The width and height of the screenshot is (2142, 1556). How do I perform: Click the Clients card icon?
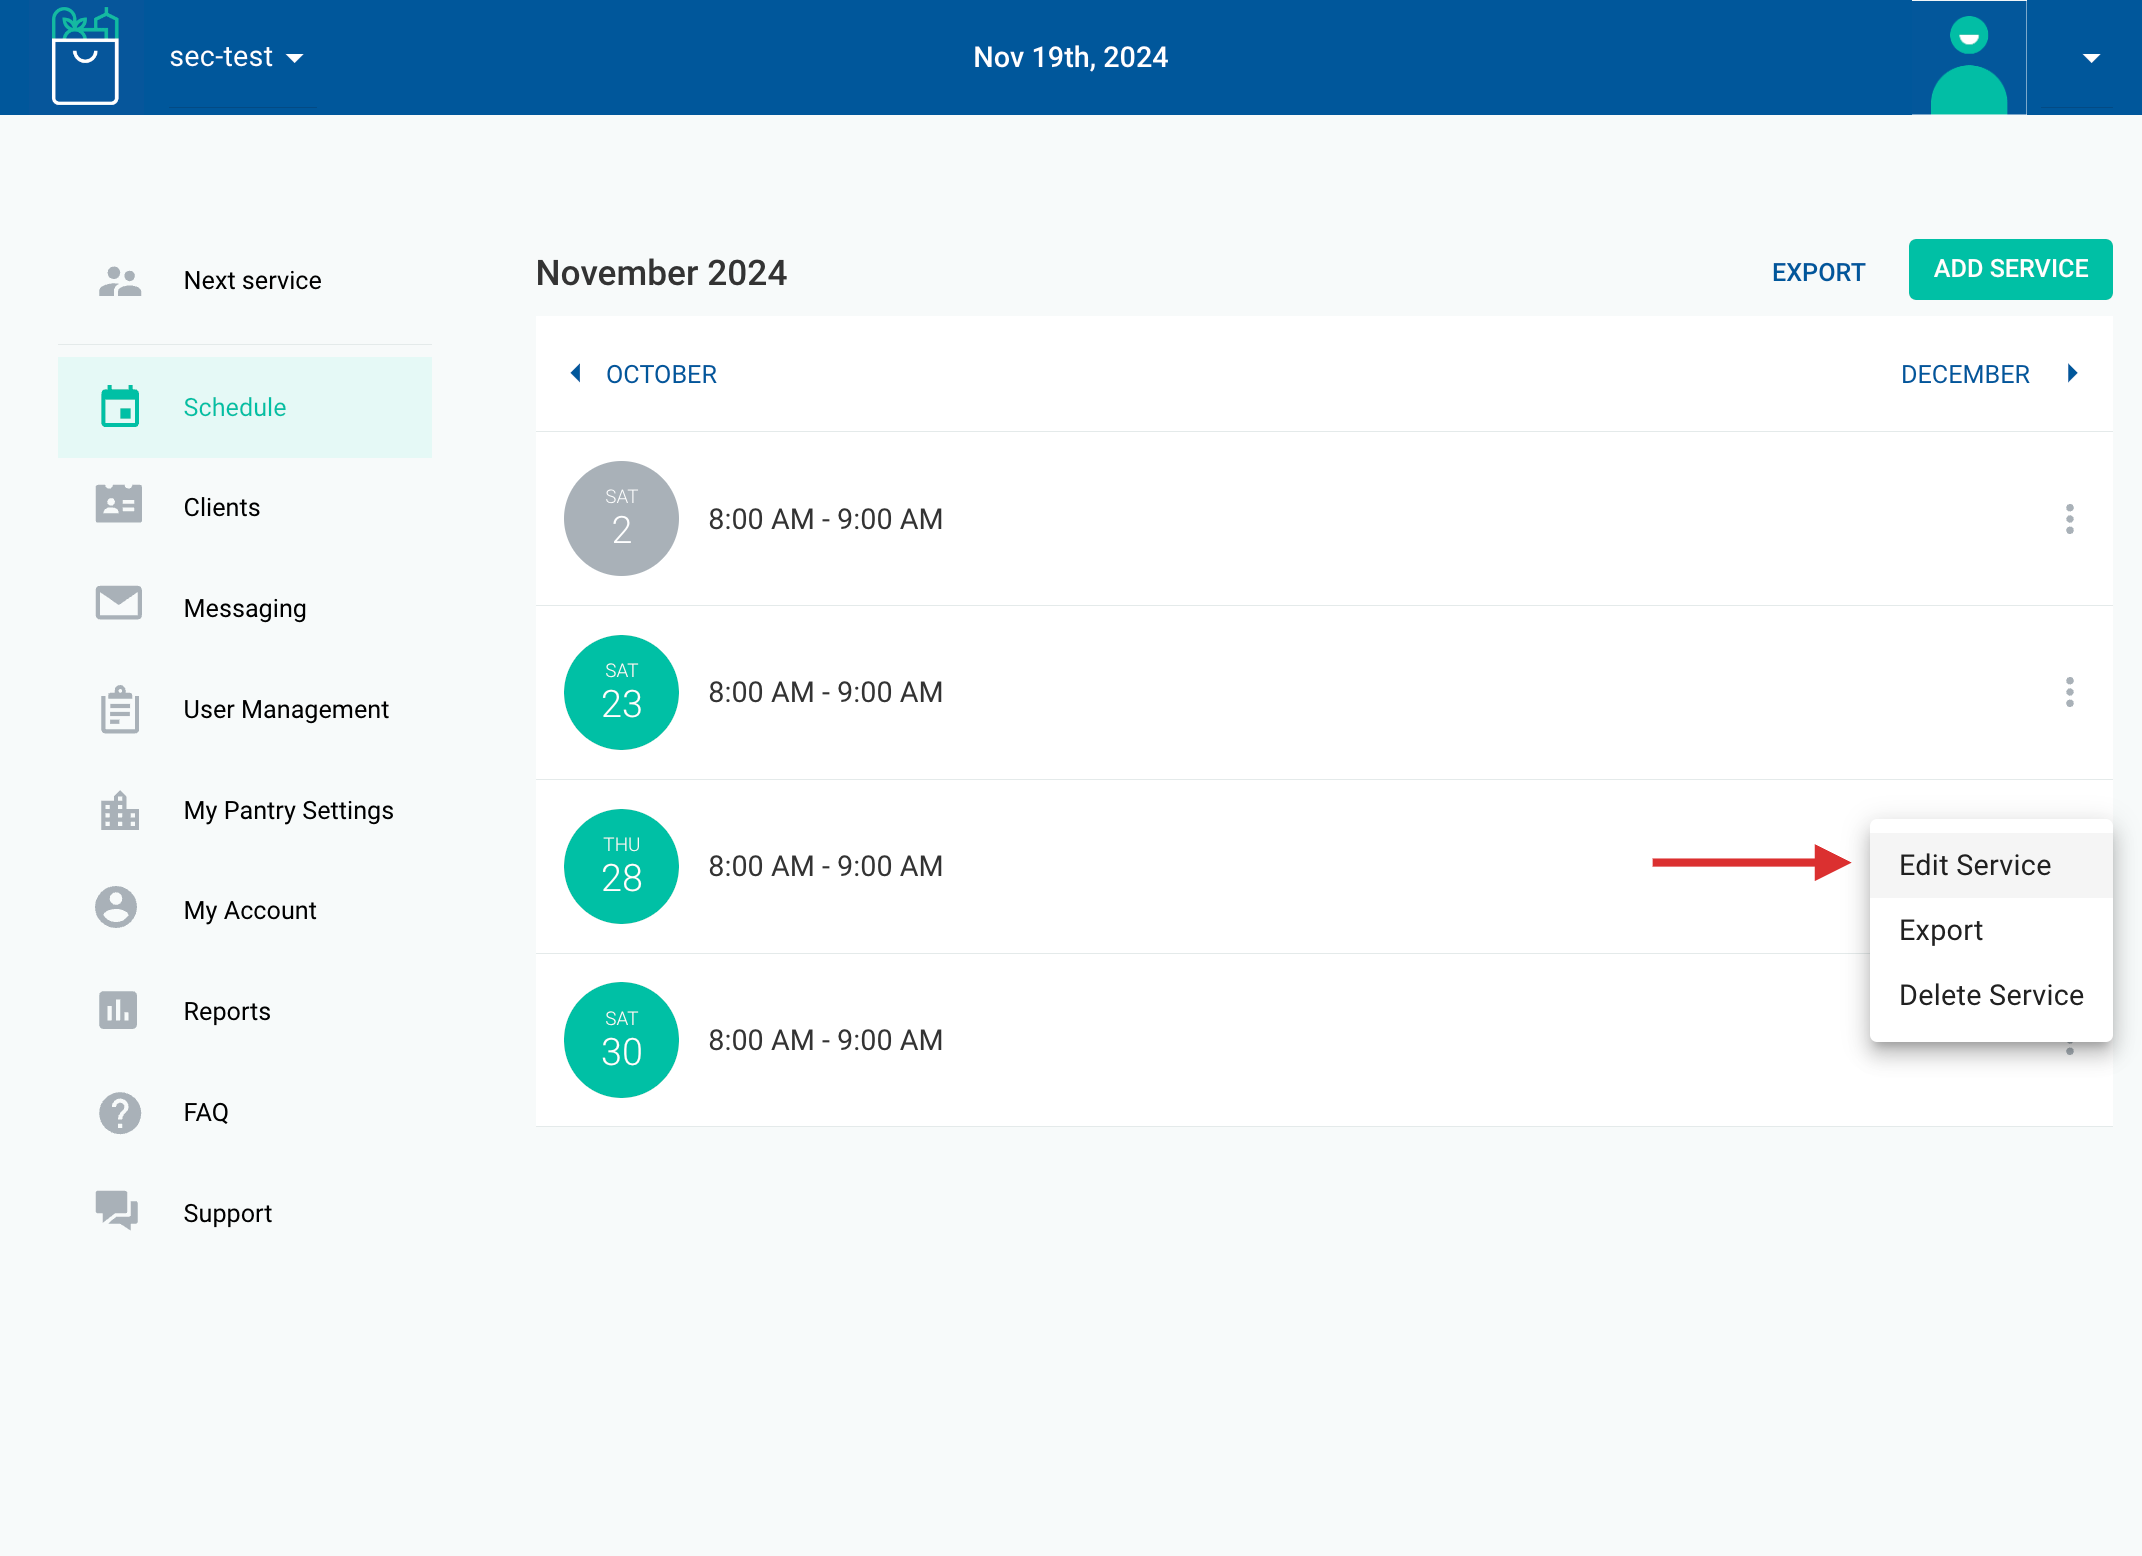click(x=119, y=504)
